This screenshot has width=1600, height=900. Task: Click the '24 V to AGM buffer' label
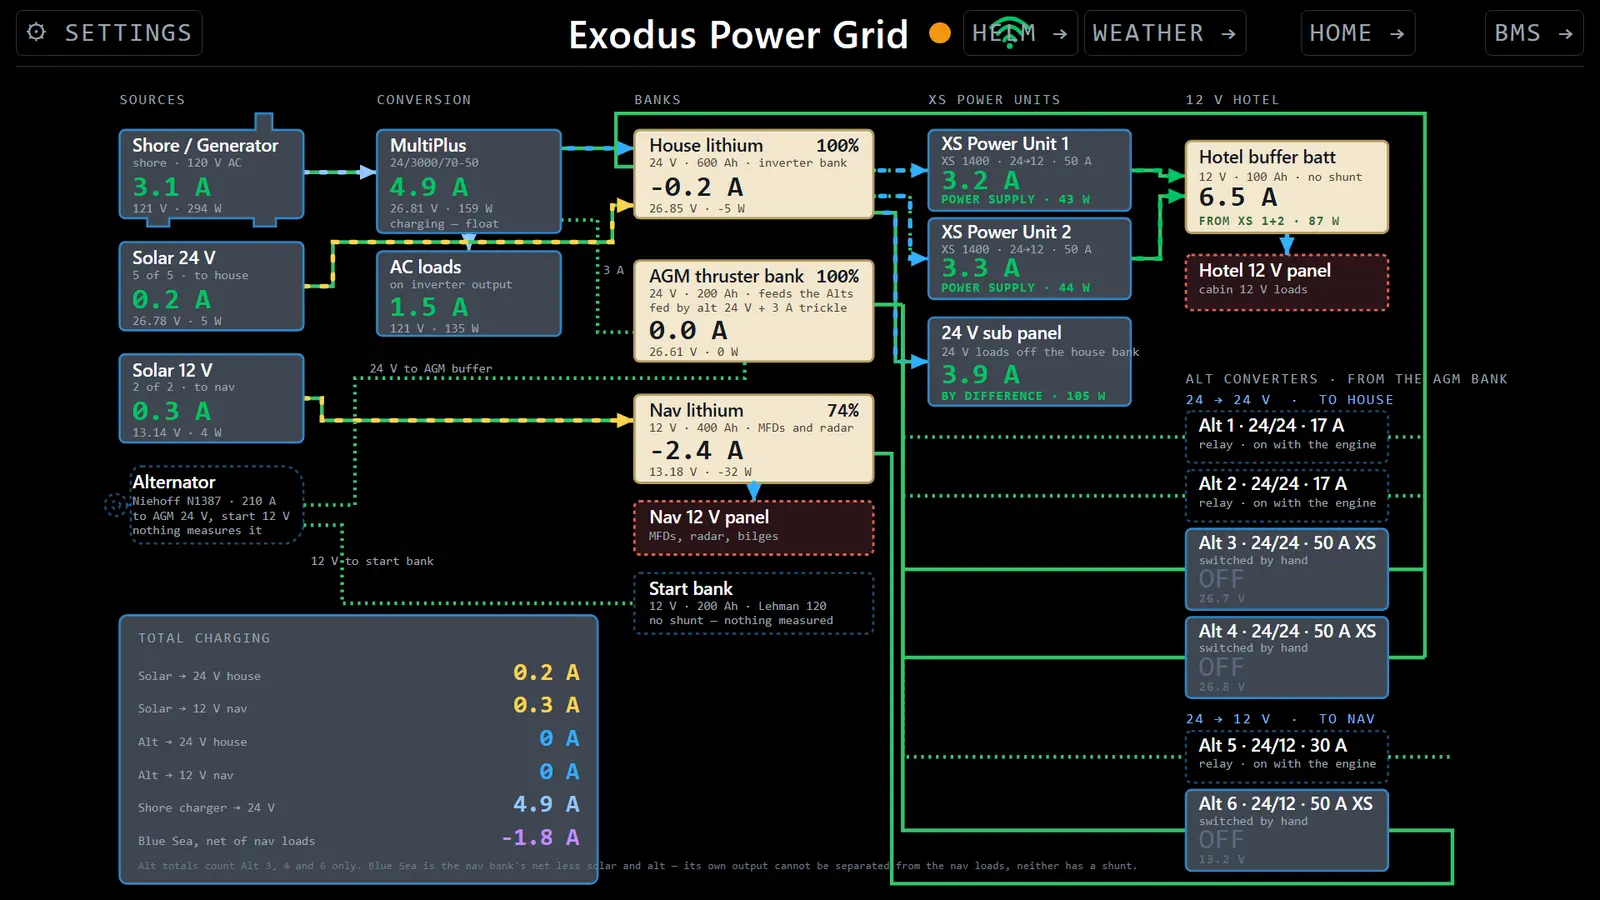pos(431,369)
